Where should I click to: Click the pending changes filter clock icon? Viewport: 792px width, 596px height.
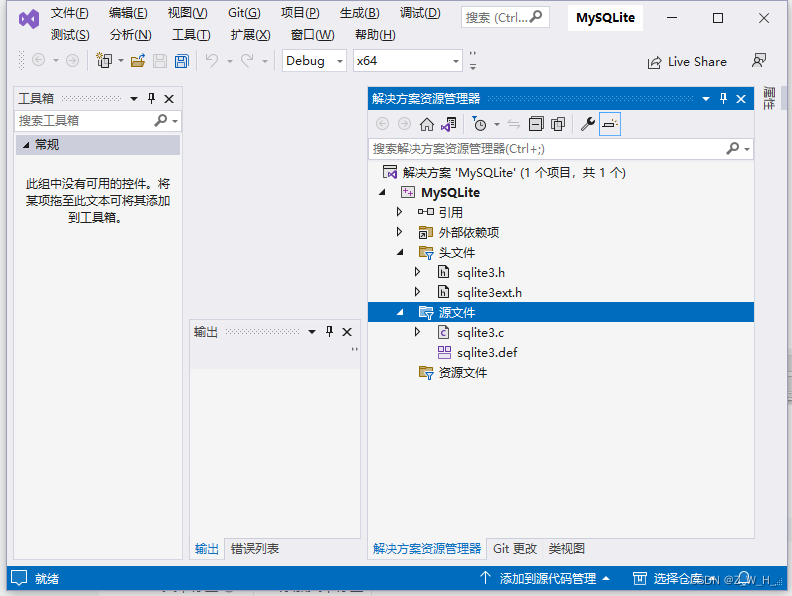(479, 124)
